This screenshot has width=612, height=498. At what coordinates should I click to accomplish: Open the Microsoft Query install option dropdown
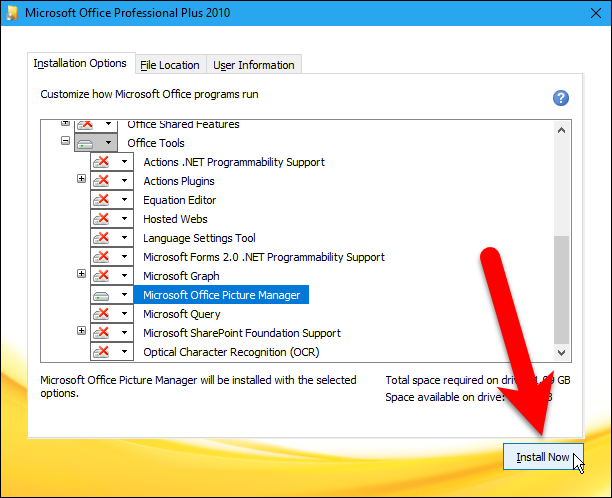(125, 314)
